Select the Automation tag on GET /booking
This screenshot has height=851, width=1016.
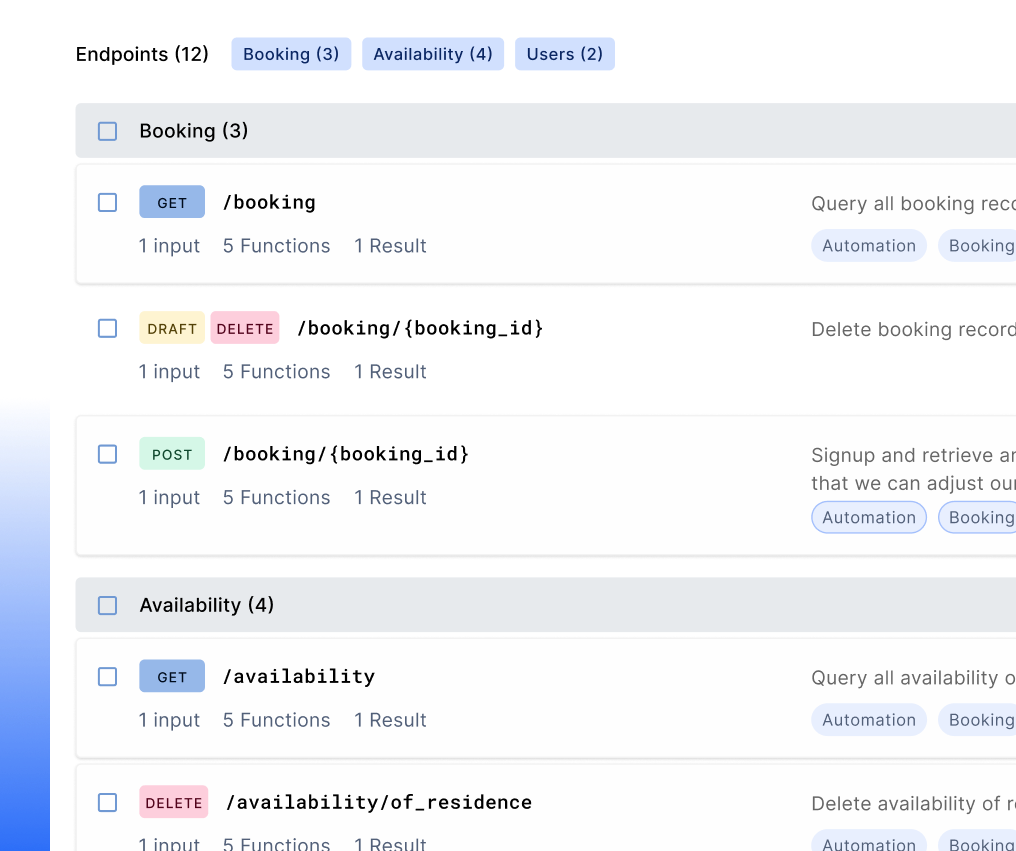pos(868,245)
